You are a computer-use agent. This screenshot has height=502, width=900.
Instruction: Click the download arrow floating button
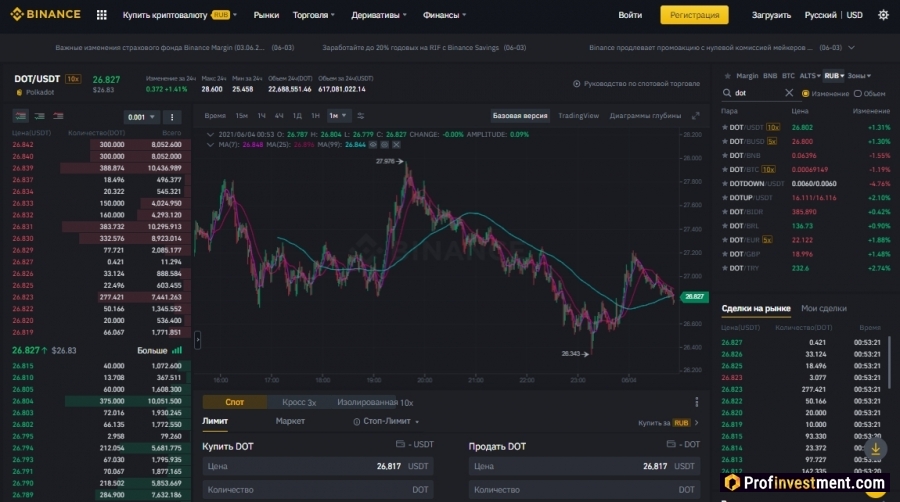click(x=875, y=449)
